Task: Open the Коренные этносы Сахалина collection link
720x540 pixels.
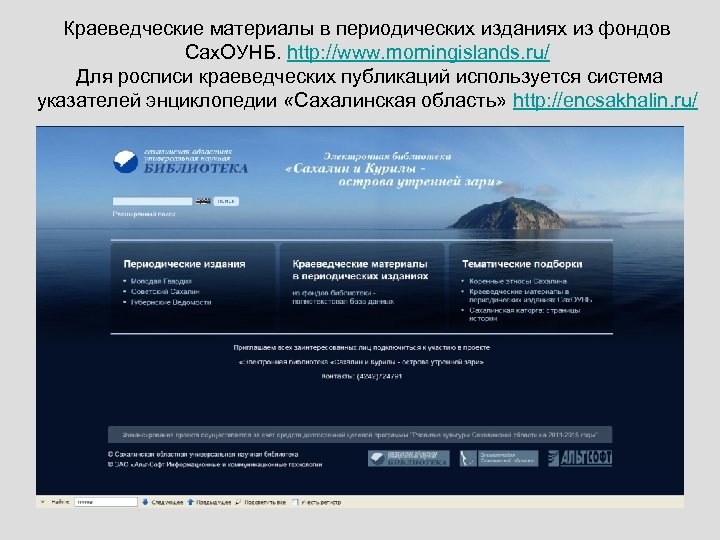Action: [518, 281]
